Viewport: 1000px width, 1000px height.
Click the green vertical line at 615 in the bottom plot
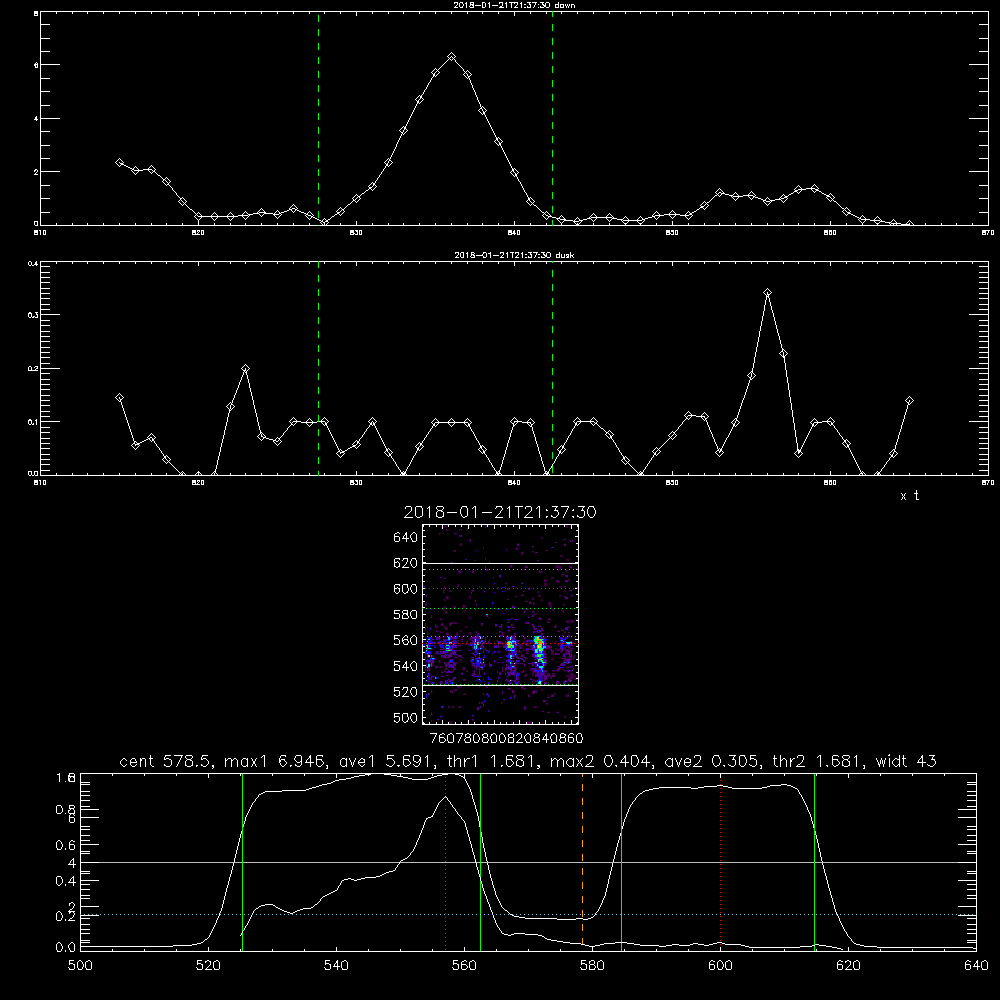point(814,862)
